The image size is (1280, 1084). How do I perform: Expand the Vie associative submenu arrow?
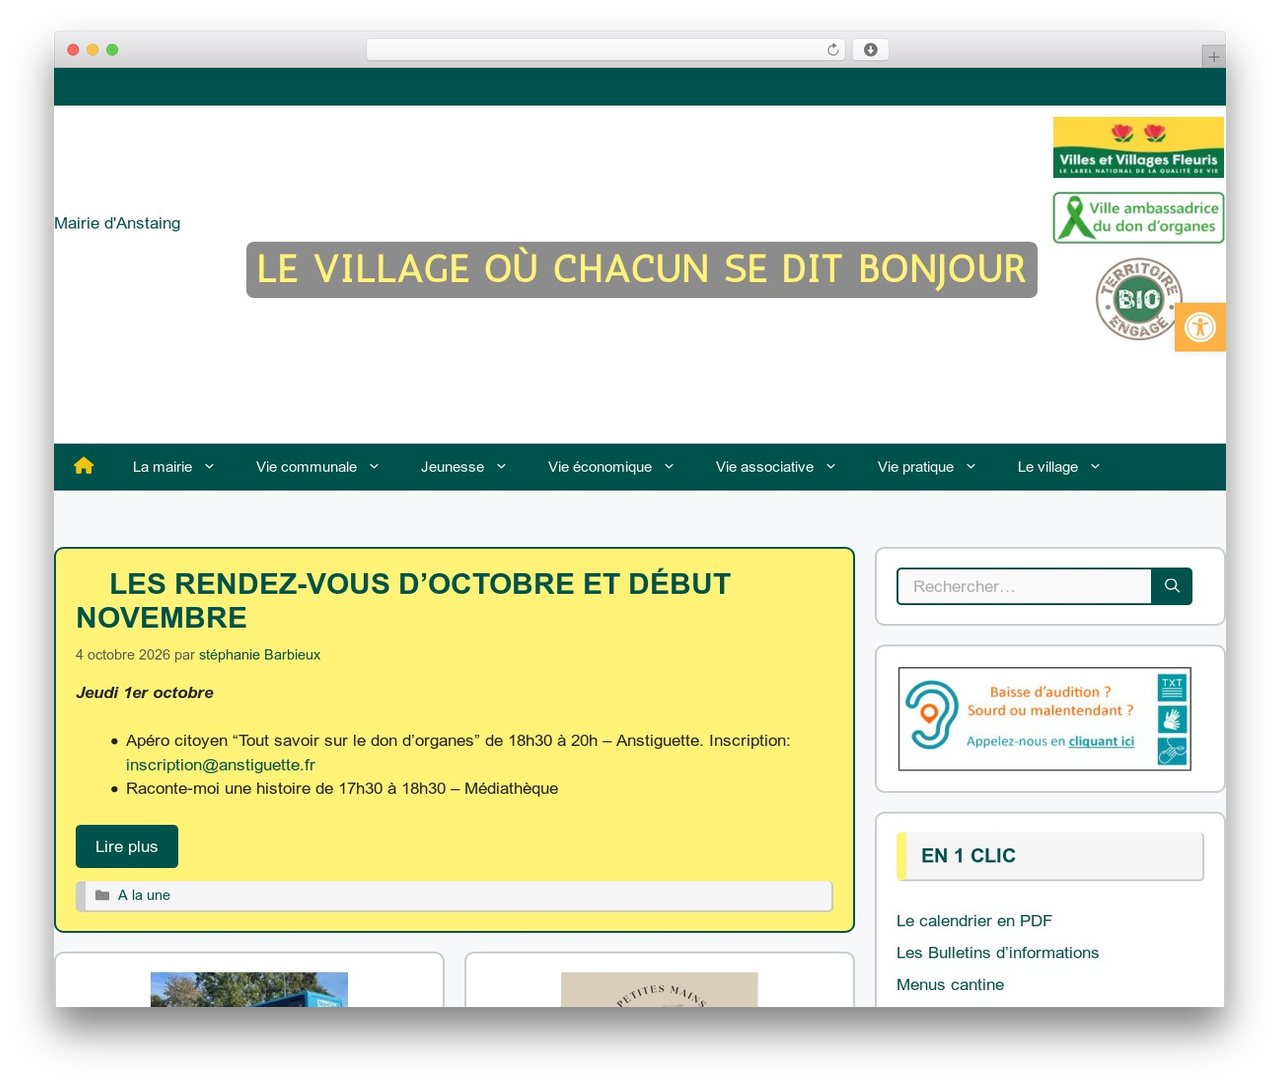point(831,467)
